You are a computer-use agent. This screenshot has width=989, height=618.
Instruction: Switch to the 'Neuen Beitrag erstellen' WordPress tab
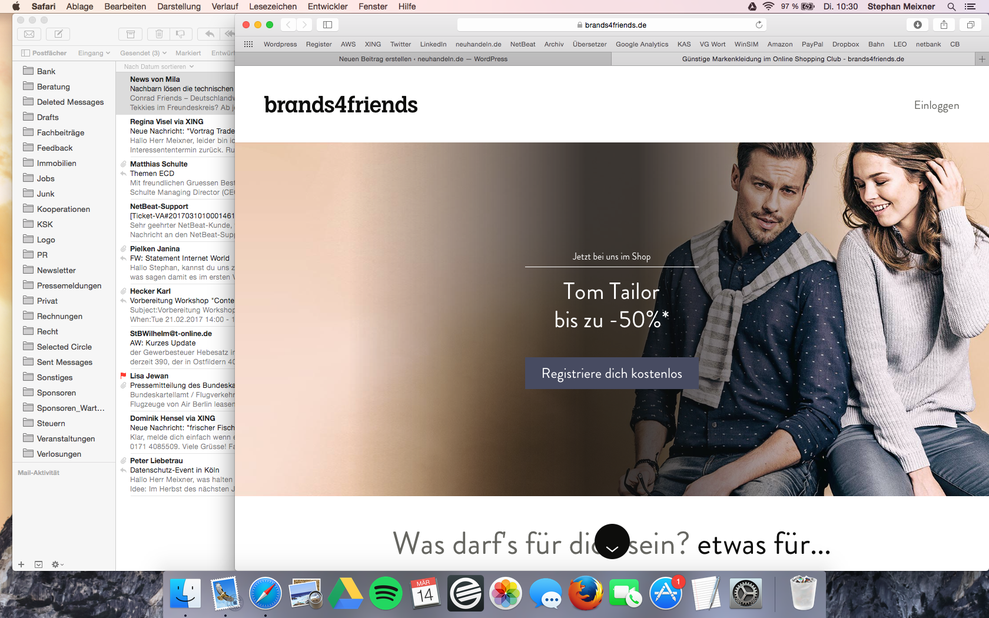(423, 59)
